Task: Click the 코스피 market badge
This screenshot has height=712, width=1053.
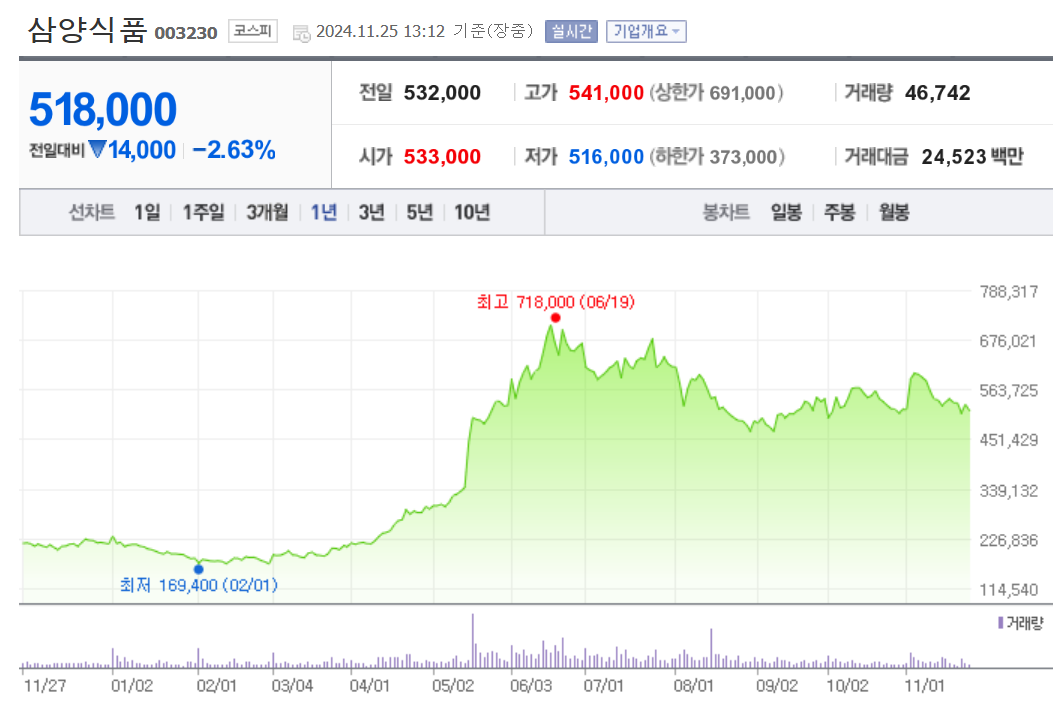Action: 253,31
